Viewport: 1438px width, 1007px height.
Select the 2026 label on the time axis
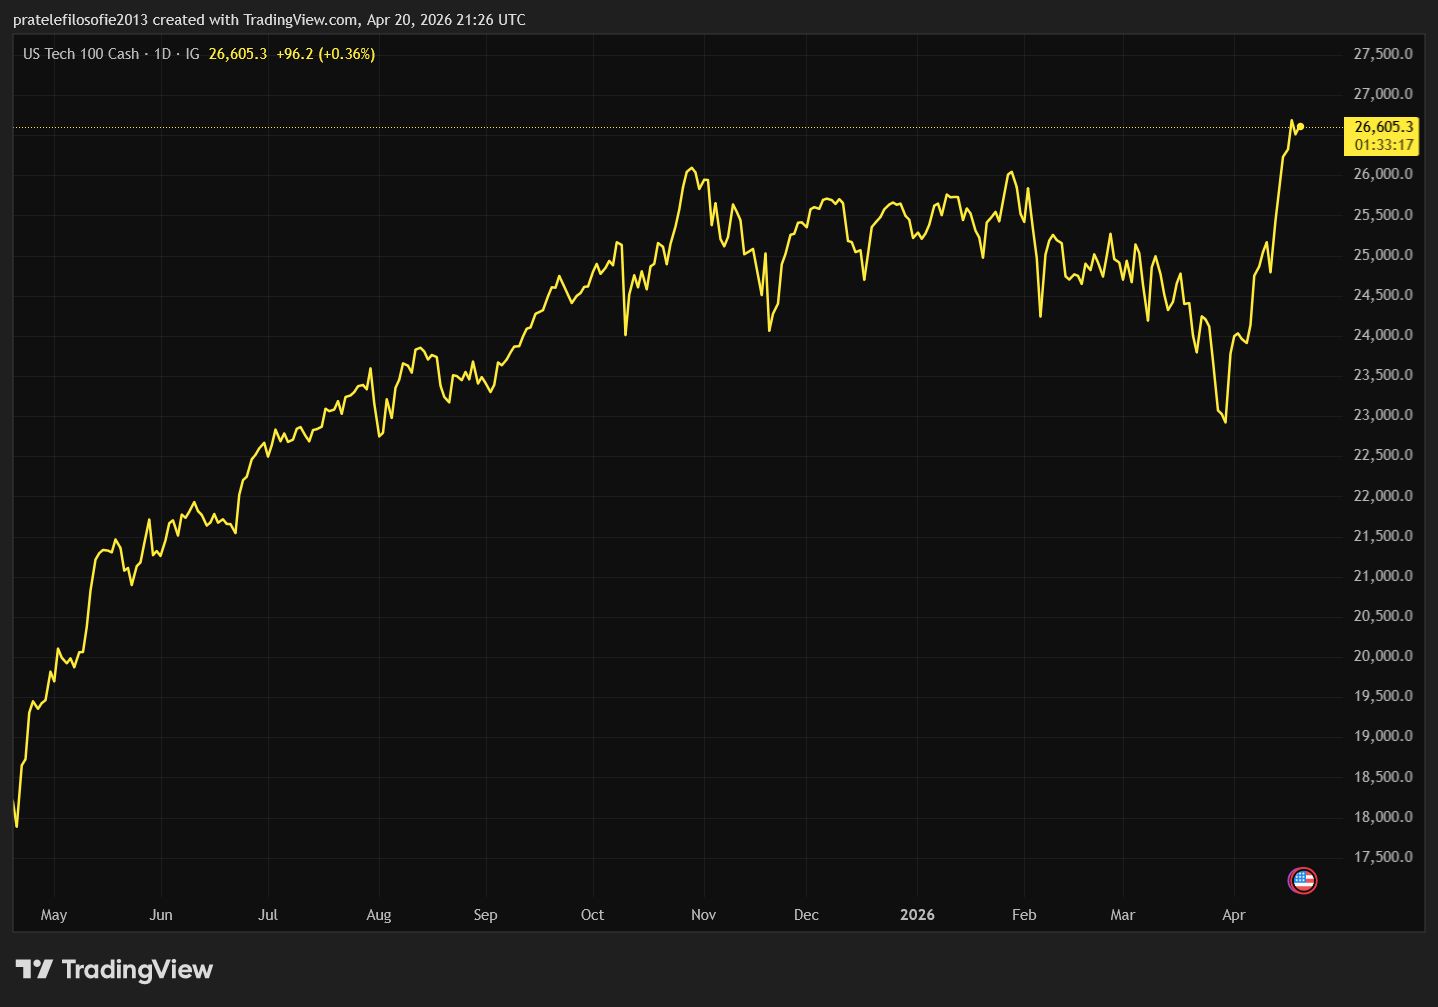coord(917,915)
